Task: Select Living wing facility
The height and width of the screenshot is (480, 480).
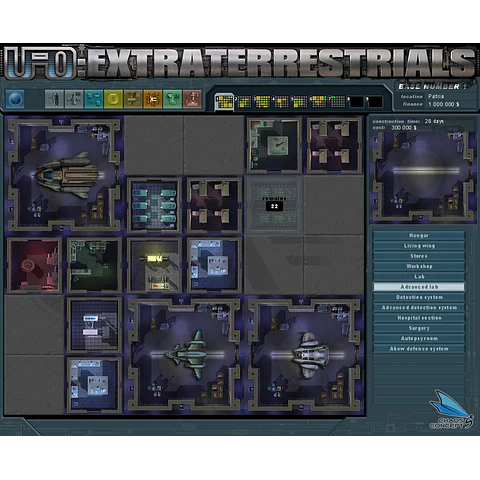Action: (x=419, y=246)
